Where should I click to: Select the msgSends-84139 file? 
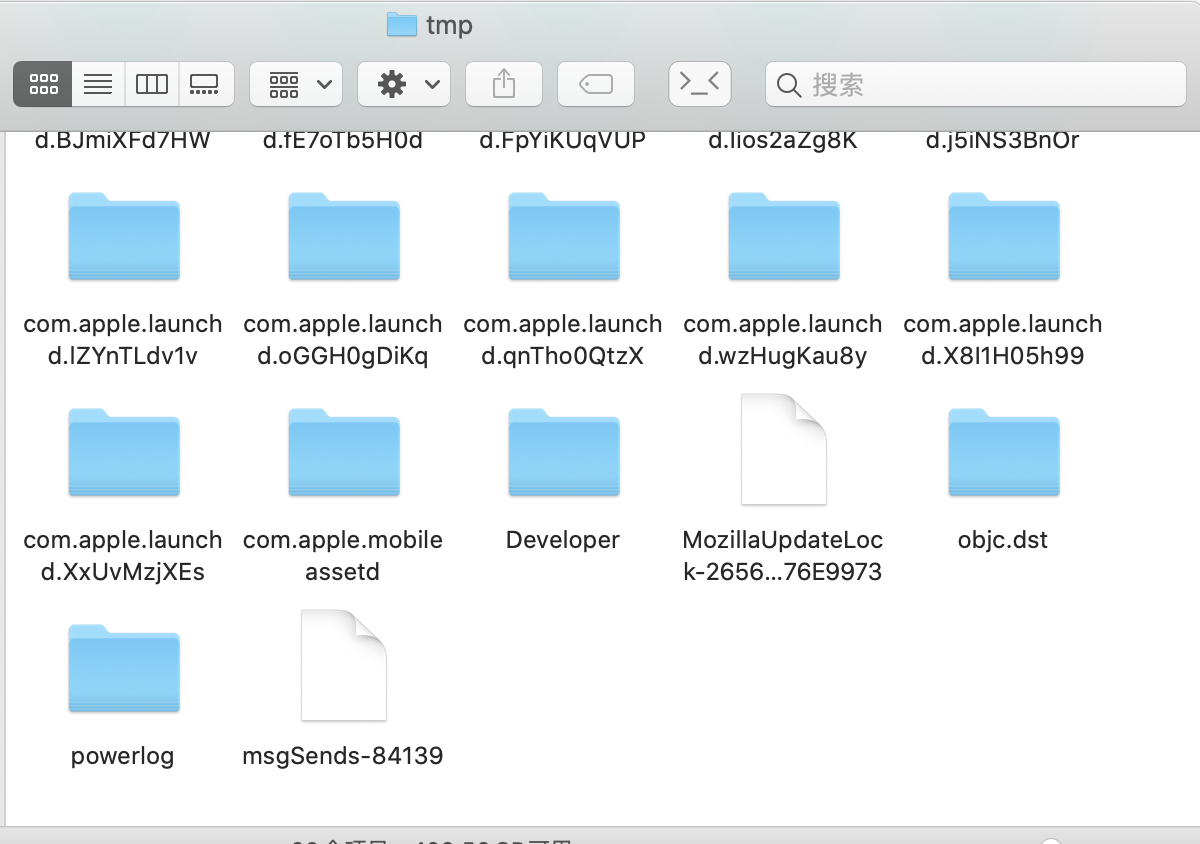(343, 666)
